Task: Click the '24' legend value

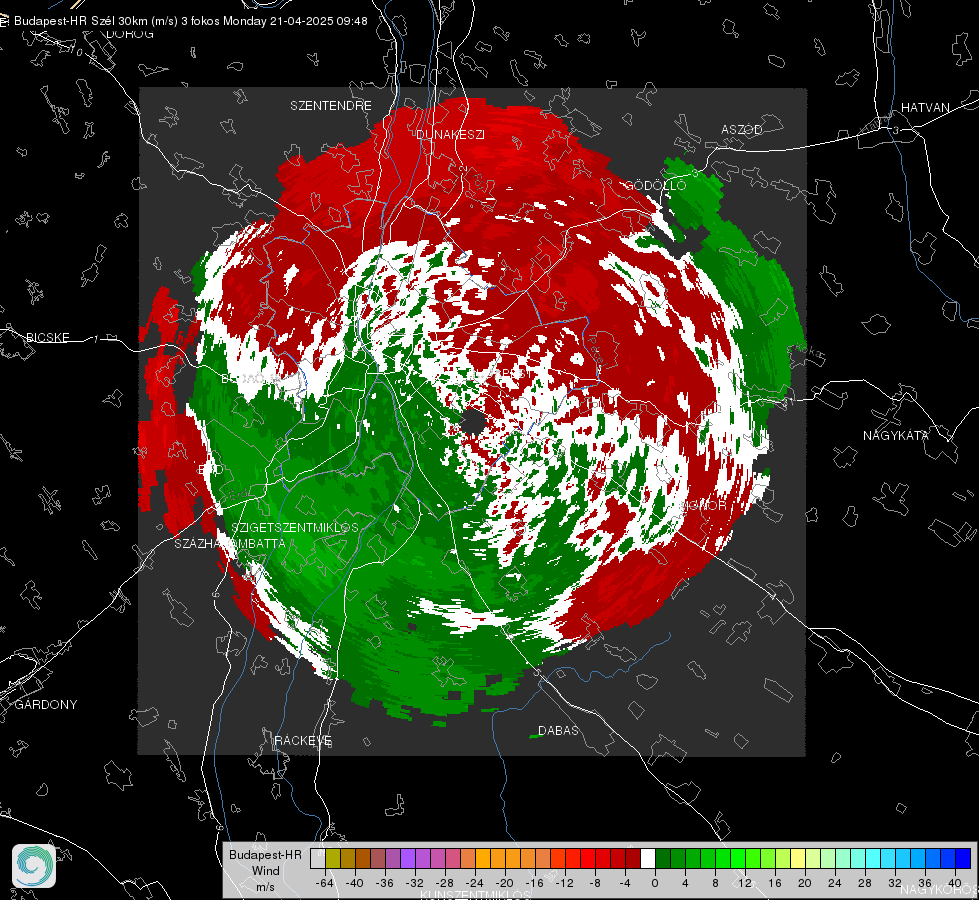Action: pyautogui.click(x=835, y=883)
